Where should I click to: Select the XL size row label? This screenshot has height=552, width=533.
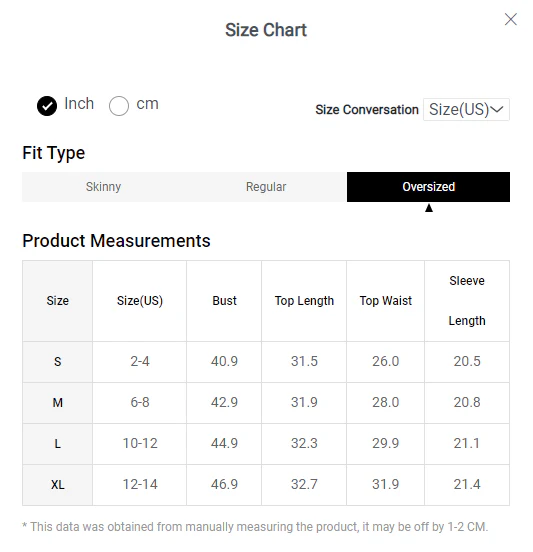click(58, 485)
